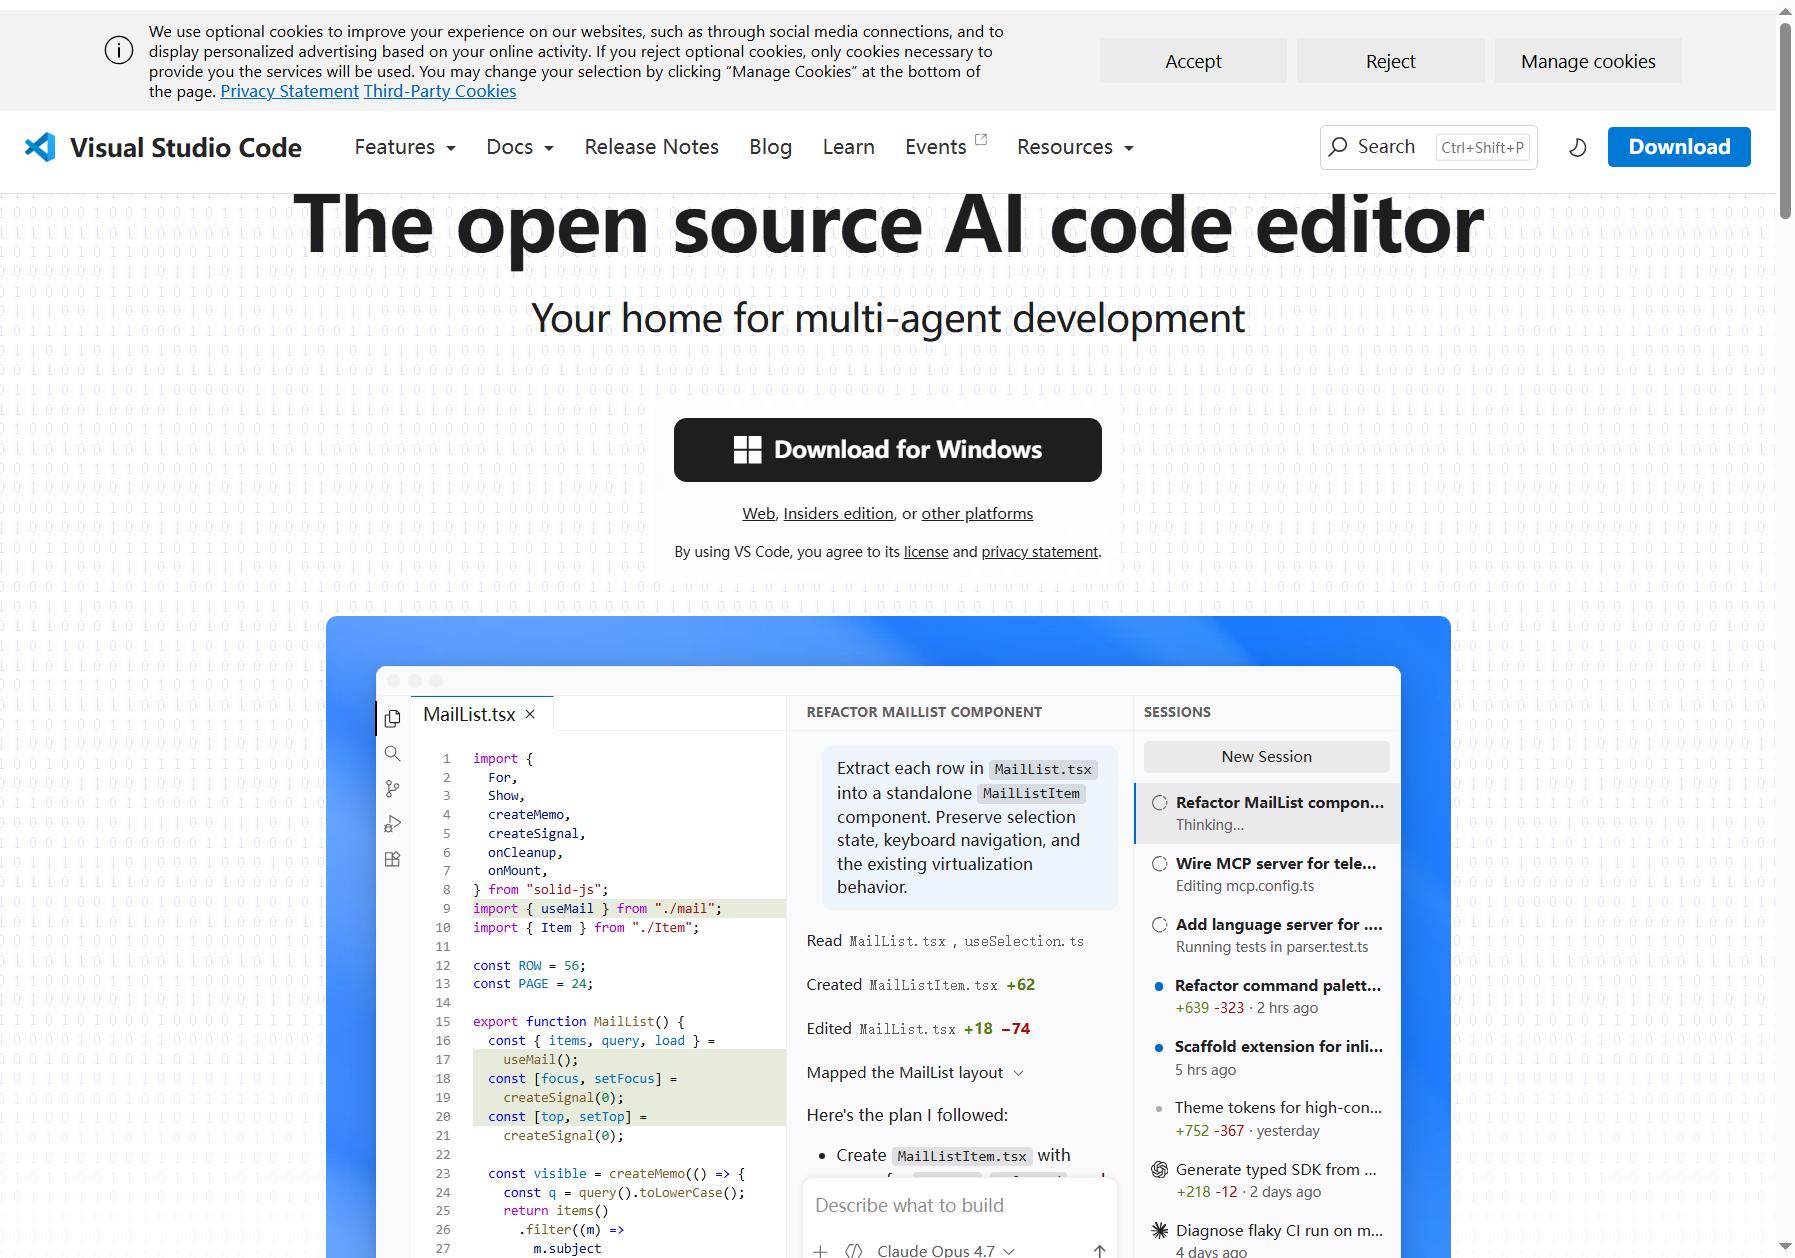Click spinner icon beside Add language server session
The height and width of the screenshot is (1258, 1795).
point(1160,924)
